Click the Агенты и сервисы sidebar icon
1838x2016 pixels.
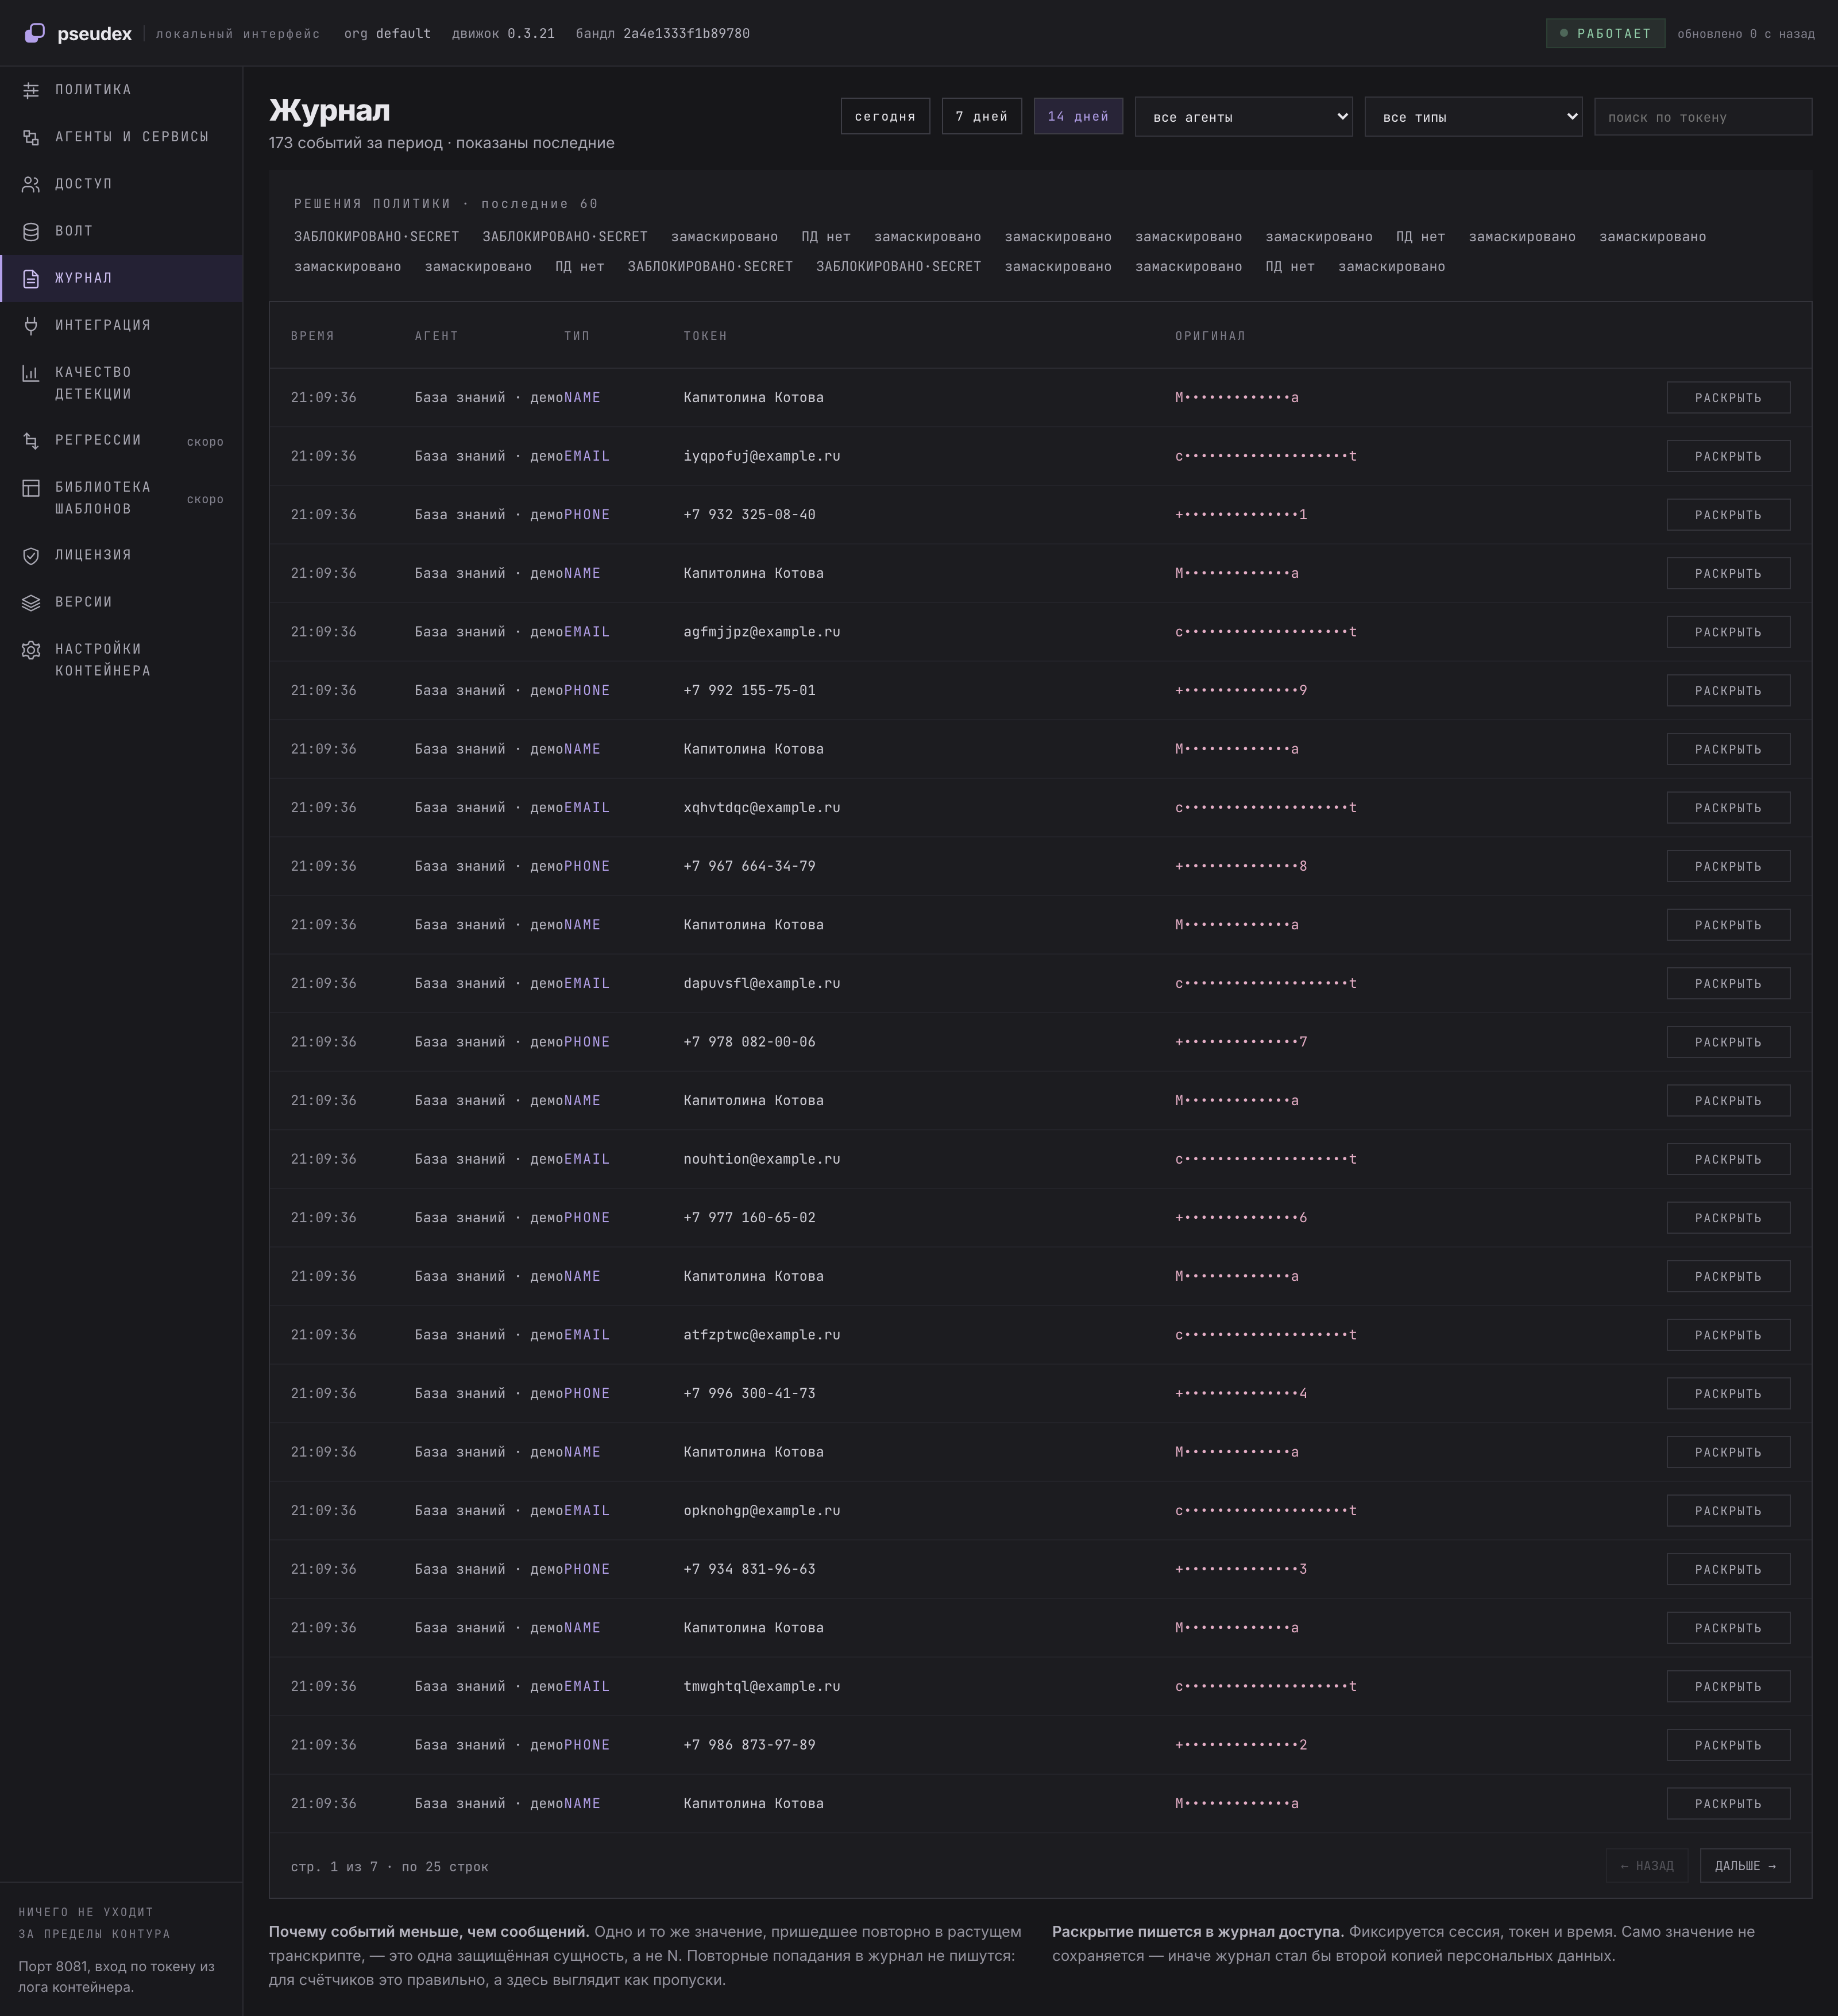click(31, 137)
